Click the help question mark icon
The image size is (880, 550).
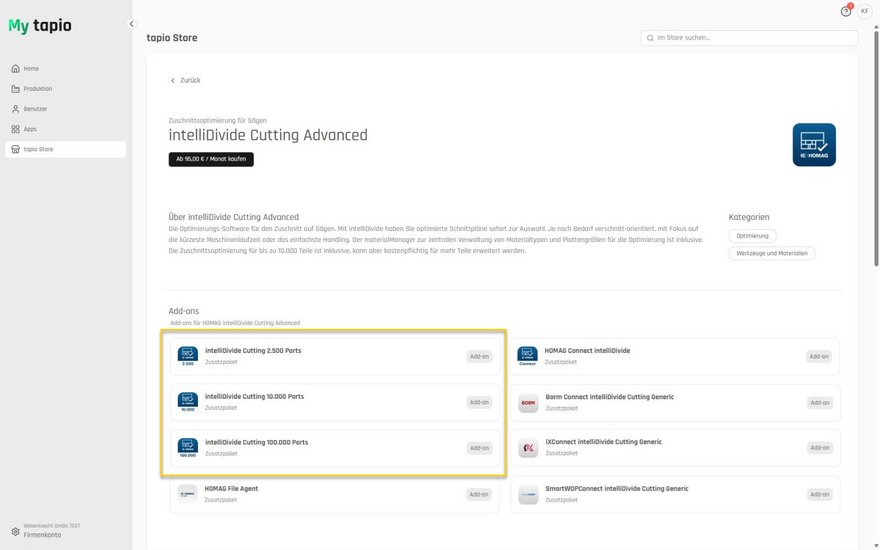click(x=845, y=11)
